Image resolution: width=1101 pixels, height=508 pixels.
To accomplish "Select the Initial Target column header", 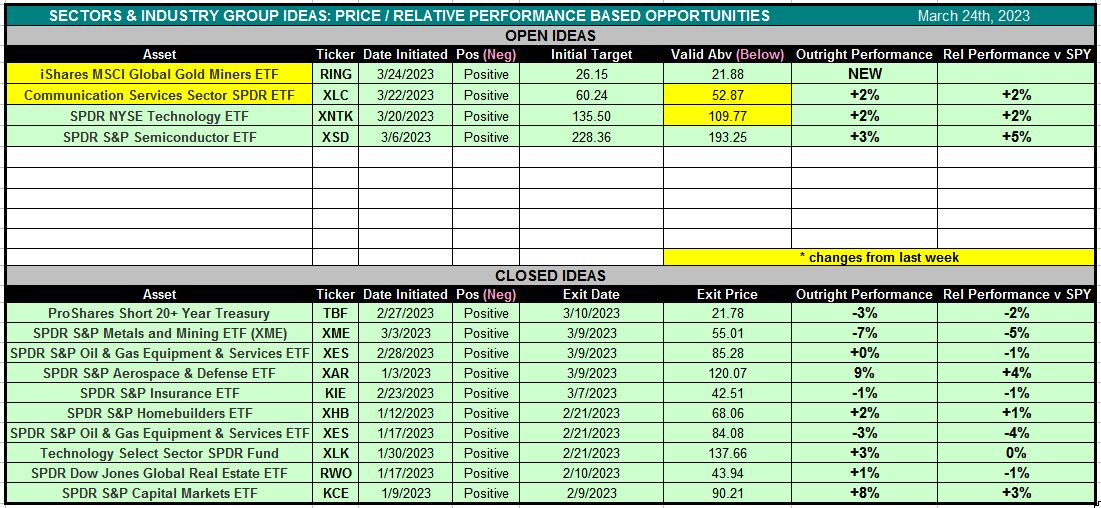I will 590,54.
